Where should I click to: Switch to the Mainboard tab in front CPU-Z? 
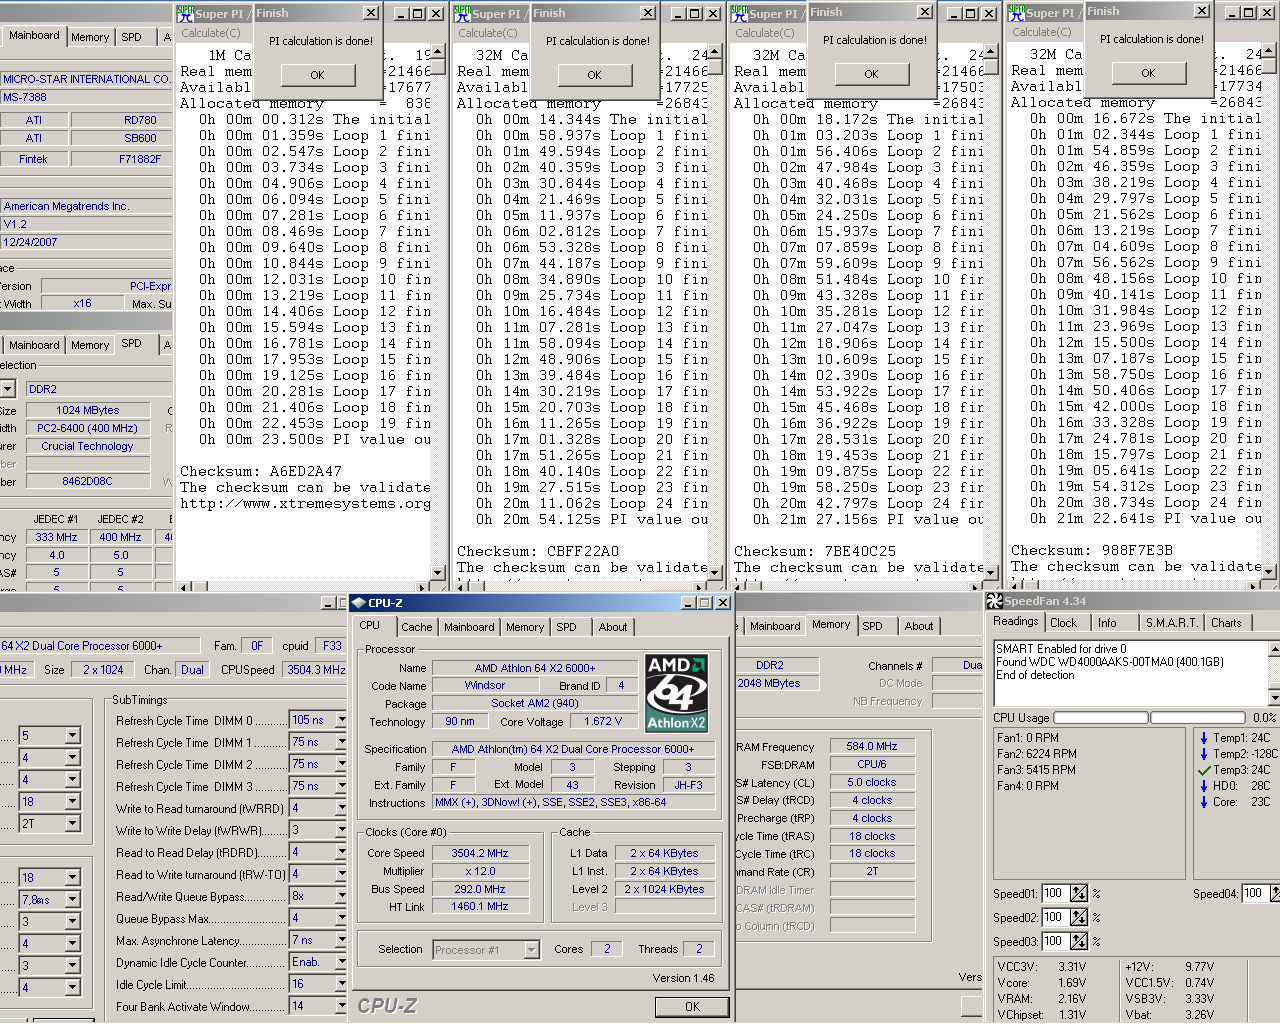469,627
